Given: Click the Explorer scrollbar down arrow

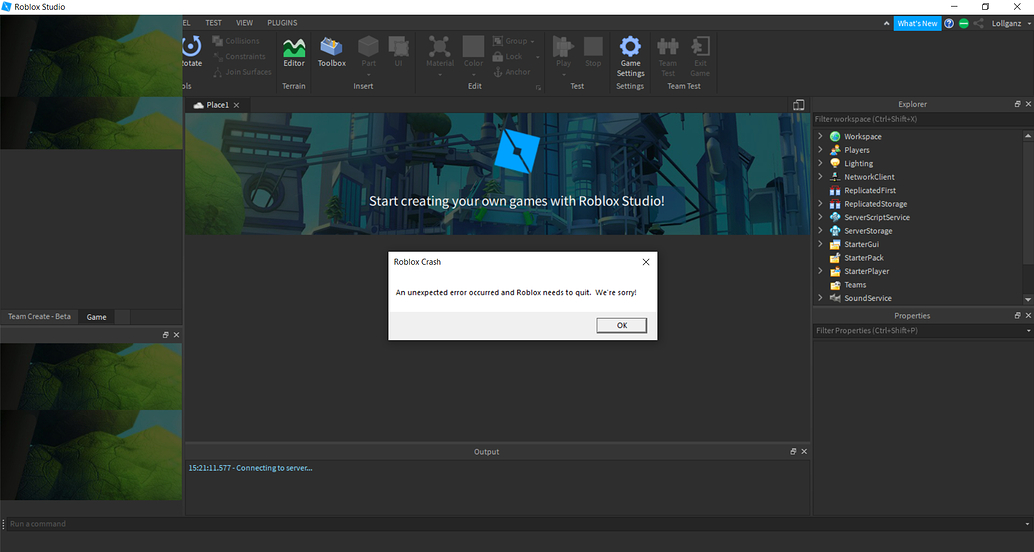Looking at the screenshot, I should (x=1028, y=299).
